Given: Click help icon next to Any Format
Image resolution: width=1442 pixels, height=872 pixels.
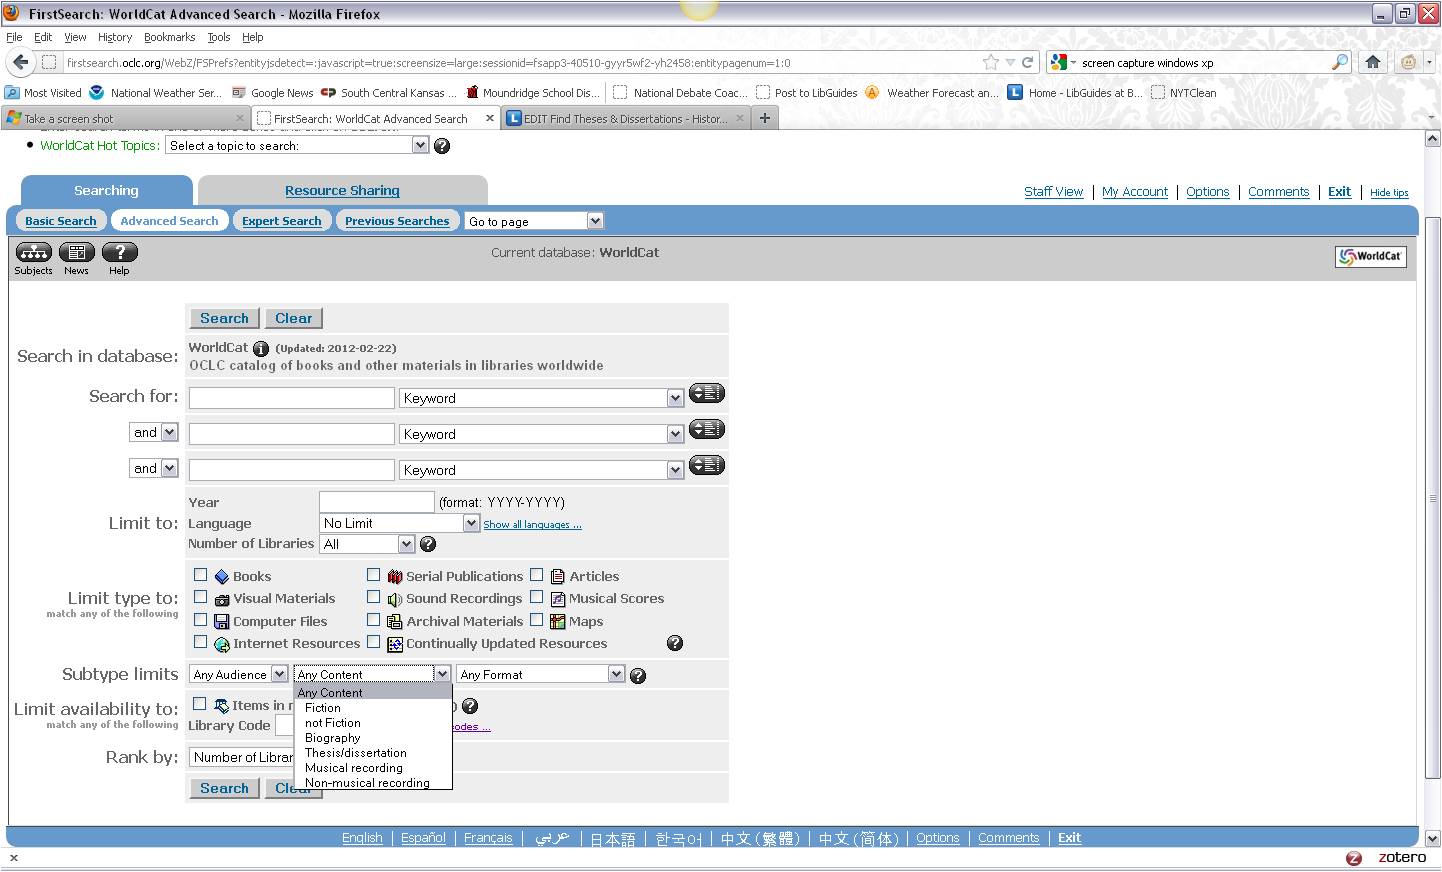Looking at the screenshot, I should [638, 676].
